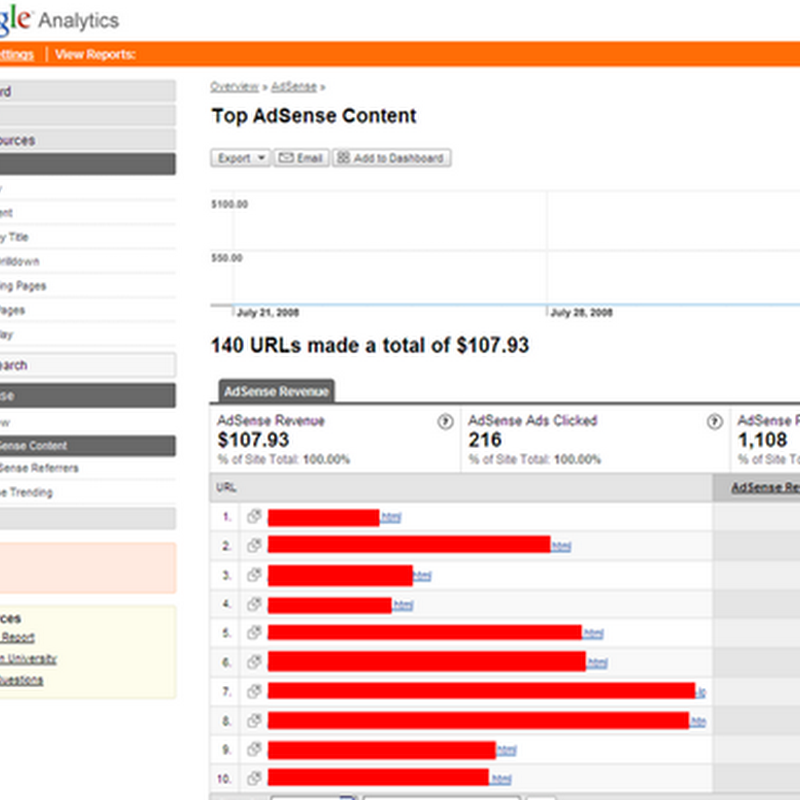Open the Analytics Settings link in orange bar
Screen dimensions: 800x800
[17, 55]
